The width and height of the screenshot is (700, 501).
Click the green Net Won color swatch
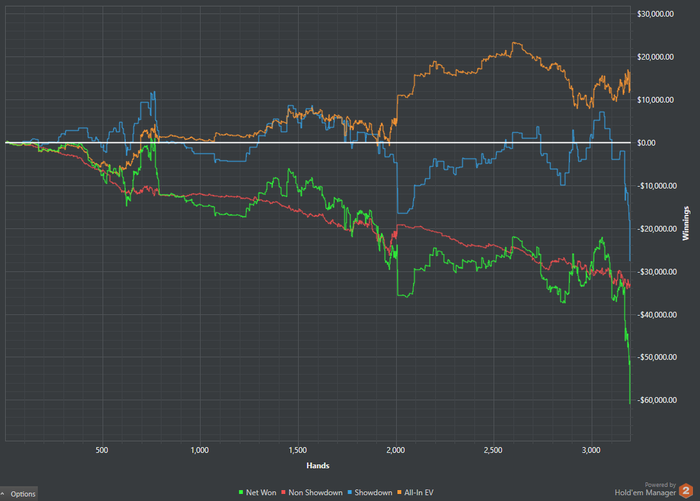click(x=241, y=493)
